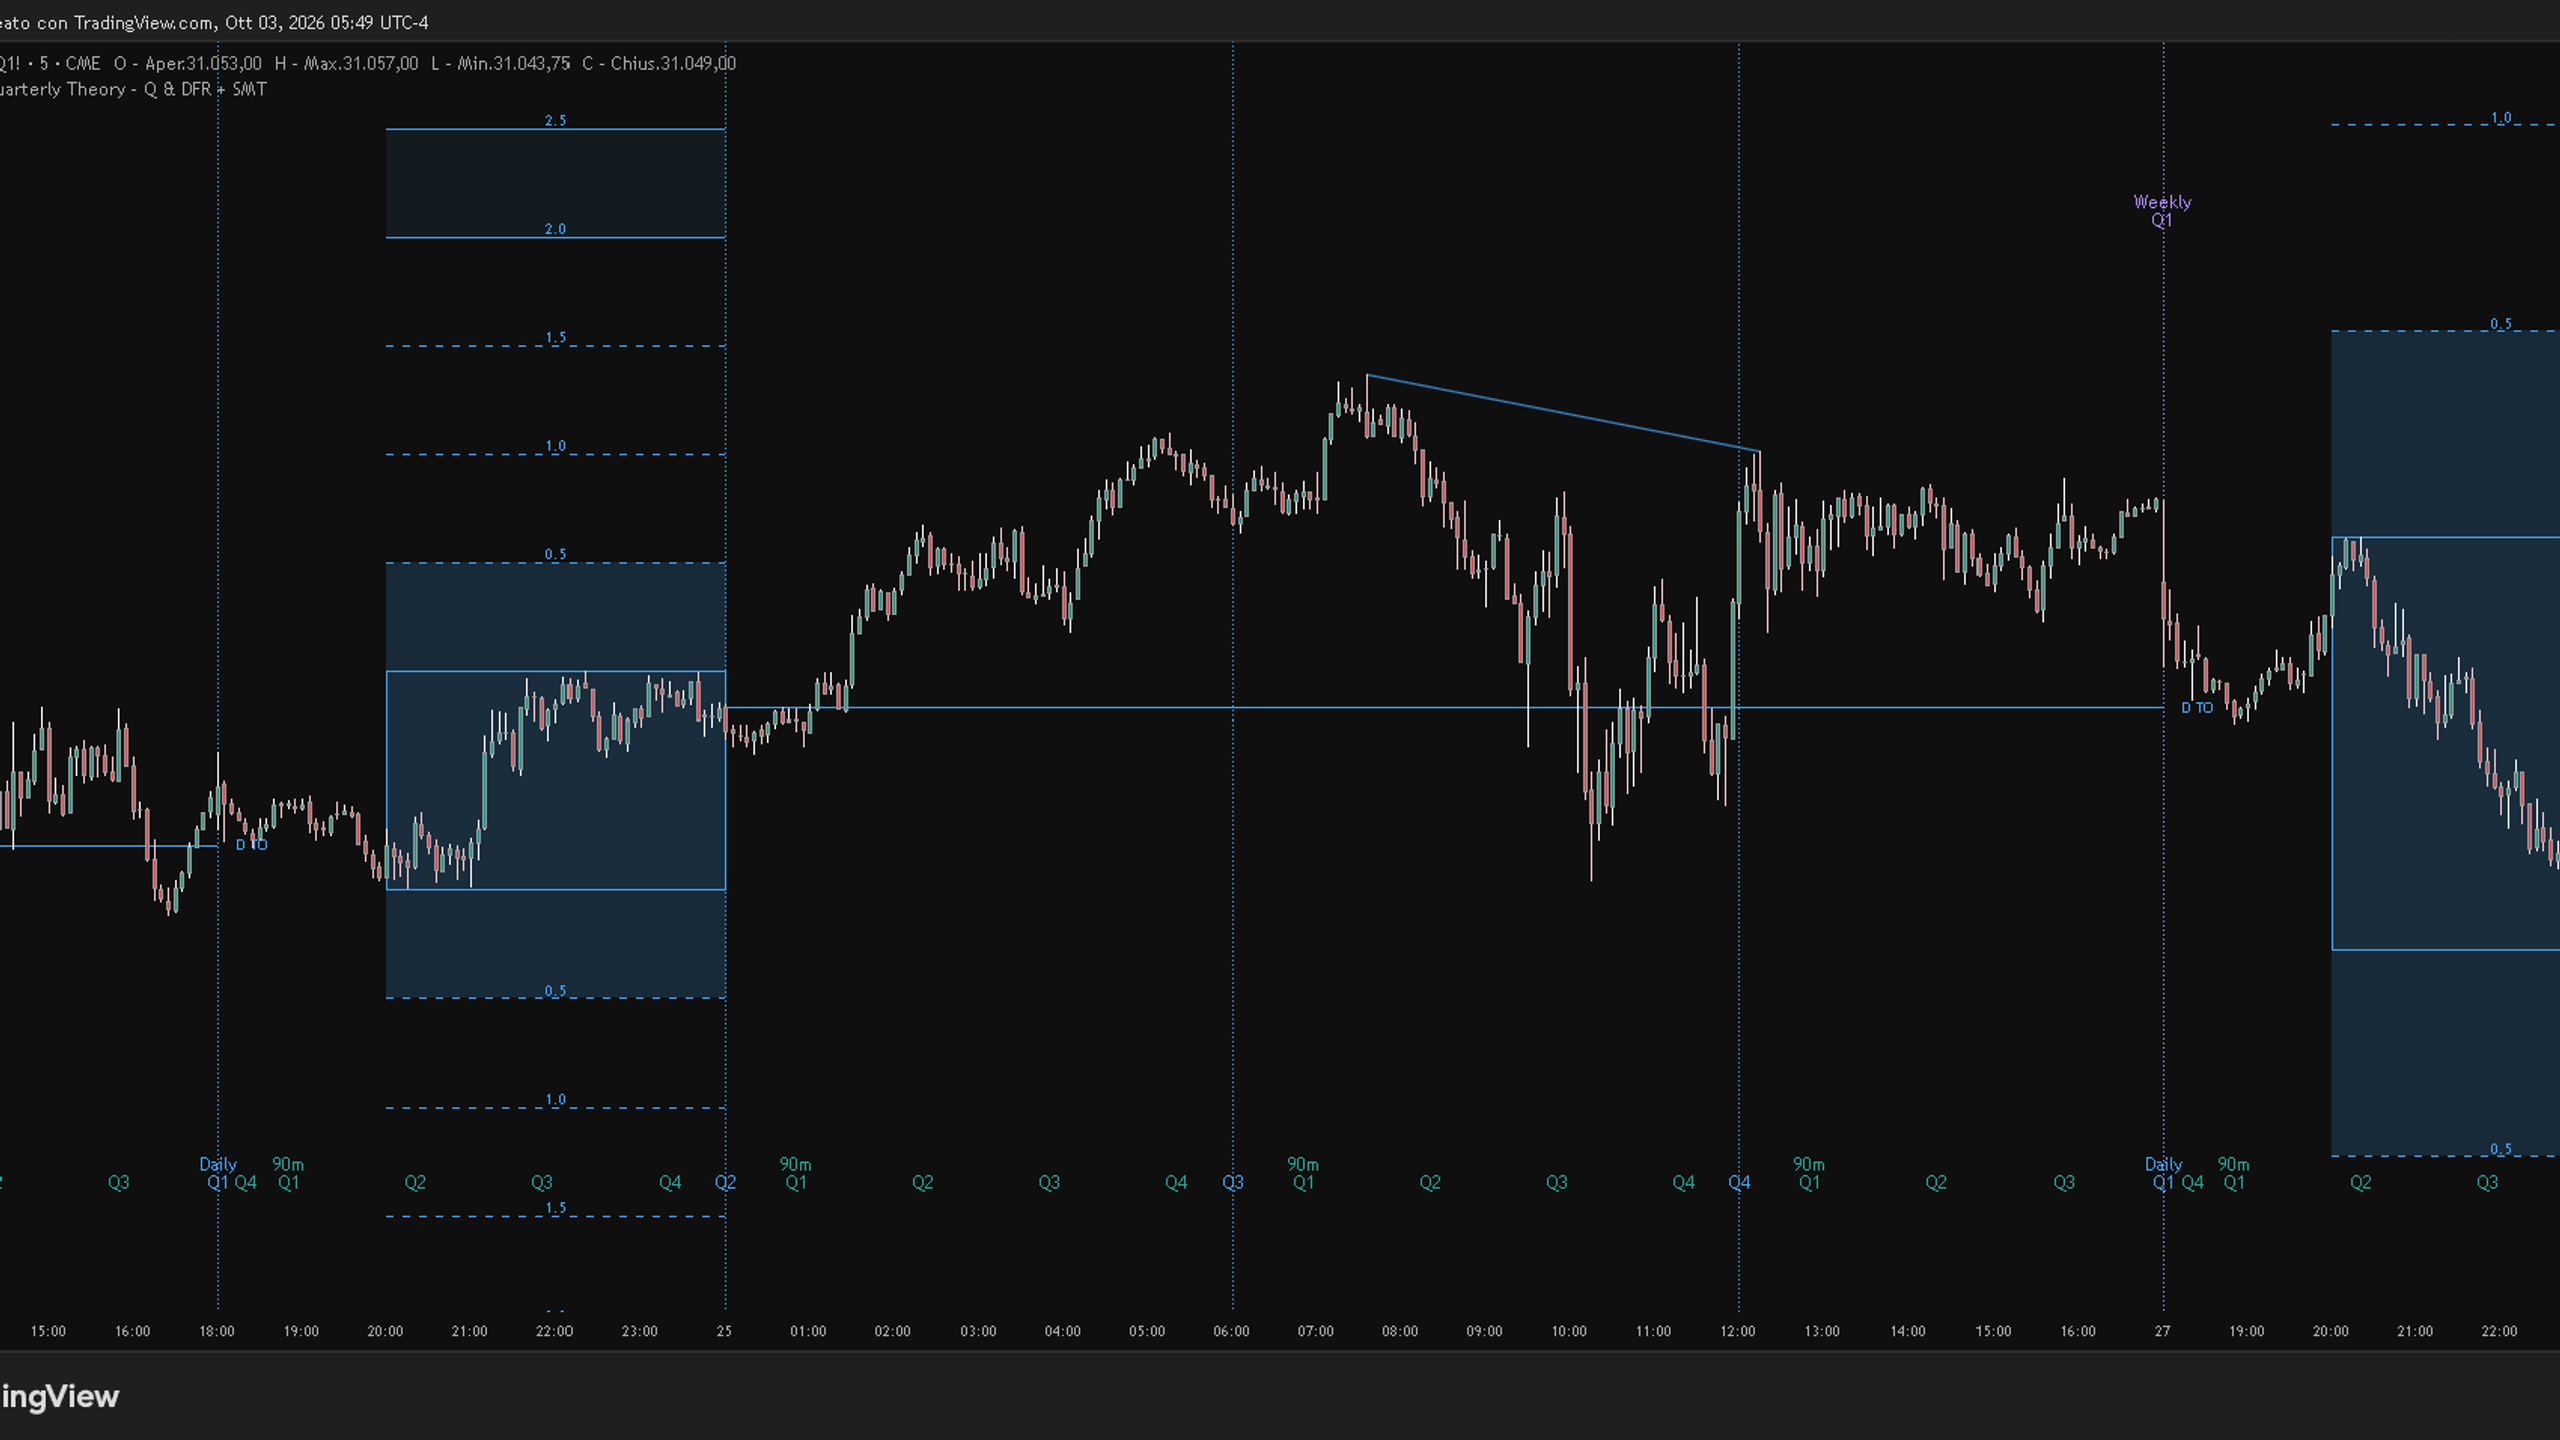
Task: Click the CME exchange label in header
Action: tap(83, 63)
